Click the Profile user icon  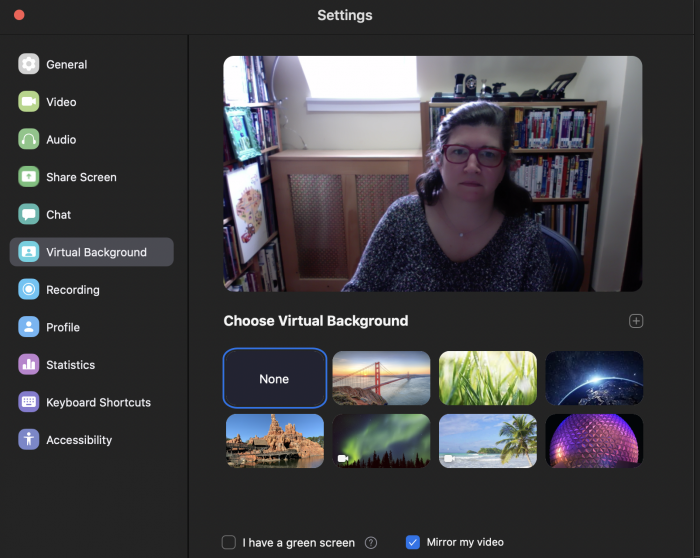(29, 327)
